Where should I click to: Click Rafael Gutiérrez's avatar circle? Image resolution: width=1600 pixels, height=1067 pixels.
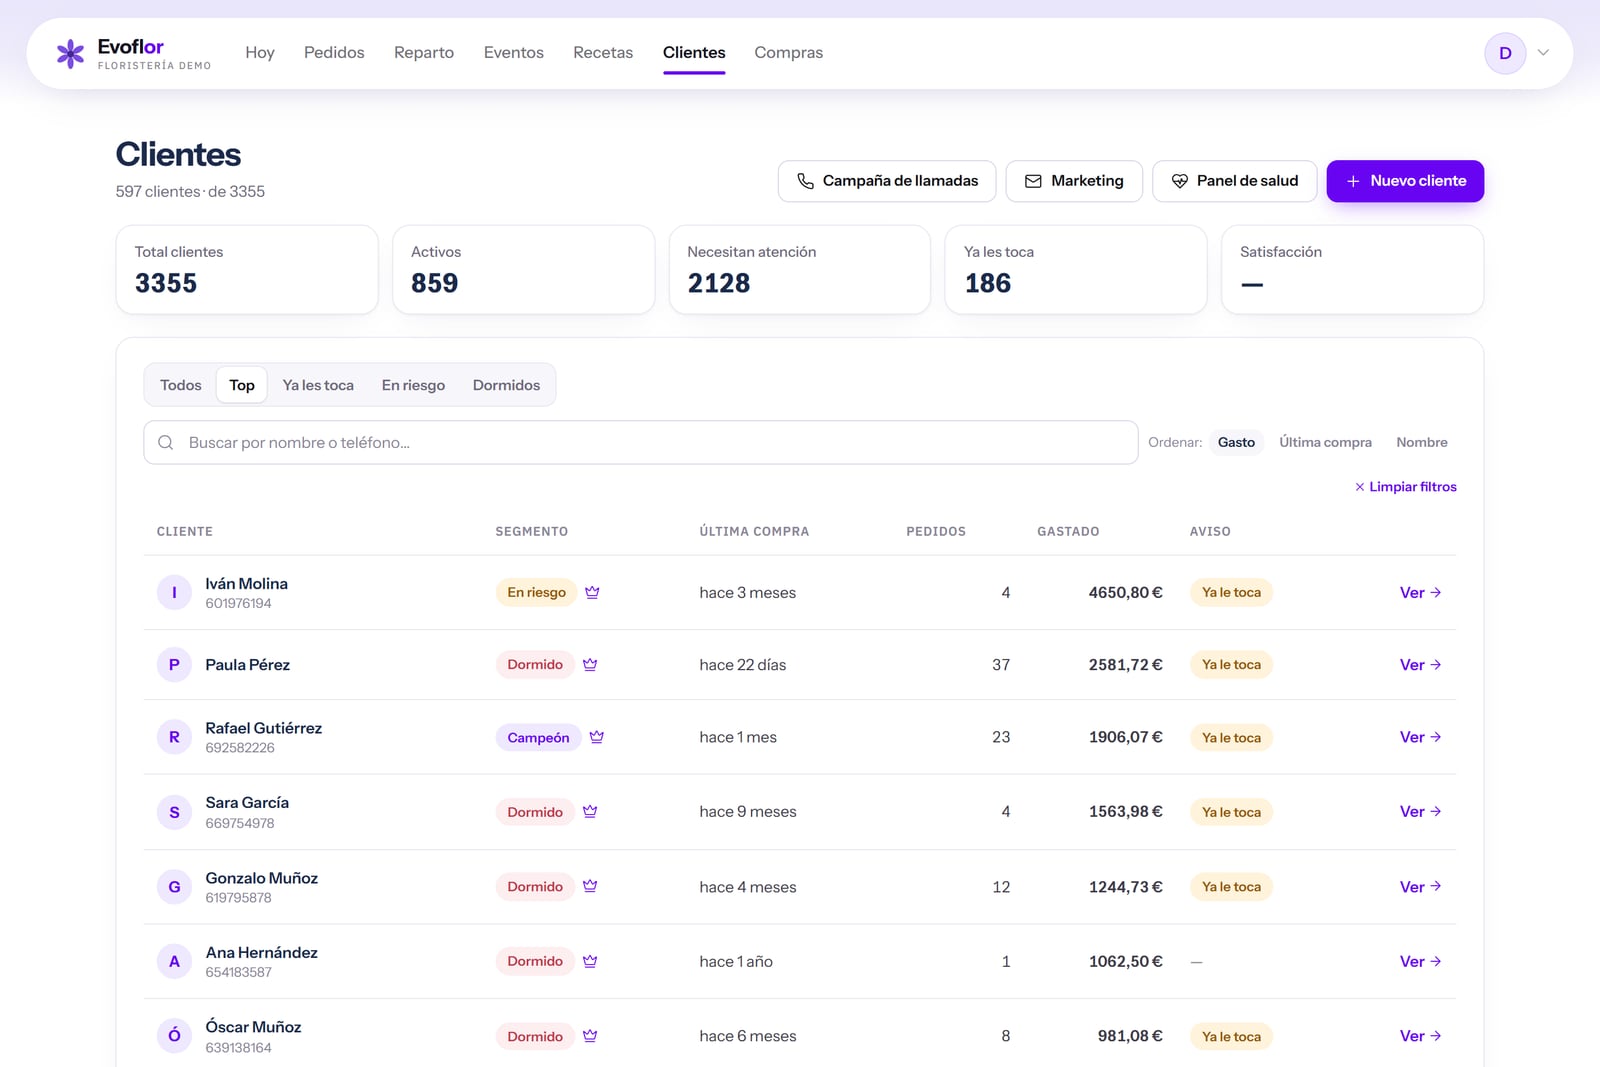[174, 737]
